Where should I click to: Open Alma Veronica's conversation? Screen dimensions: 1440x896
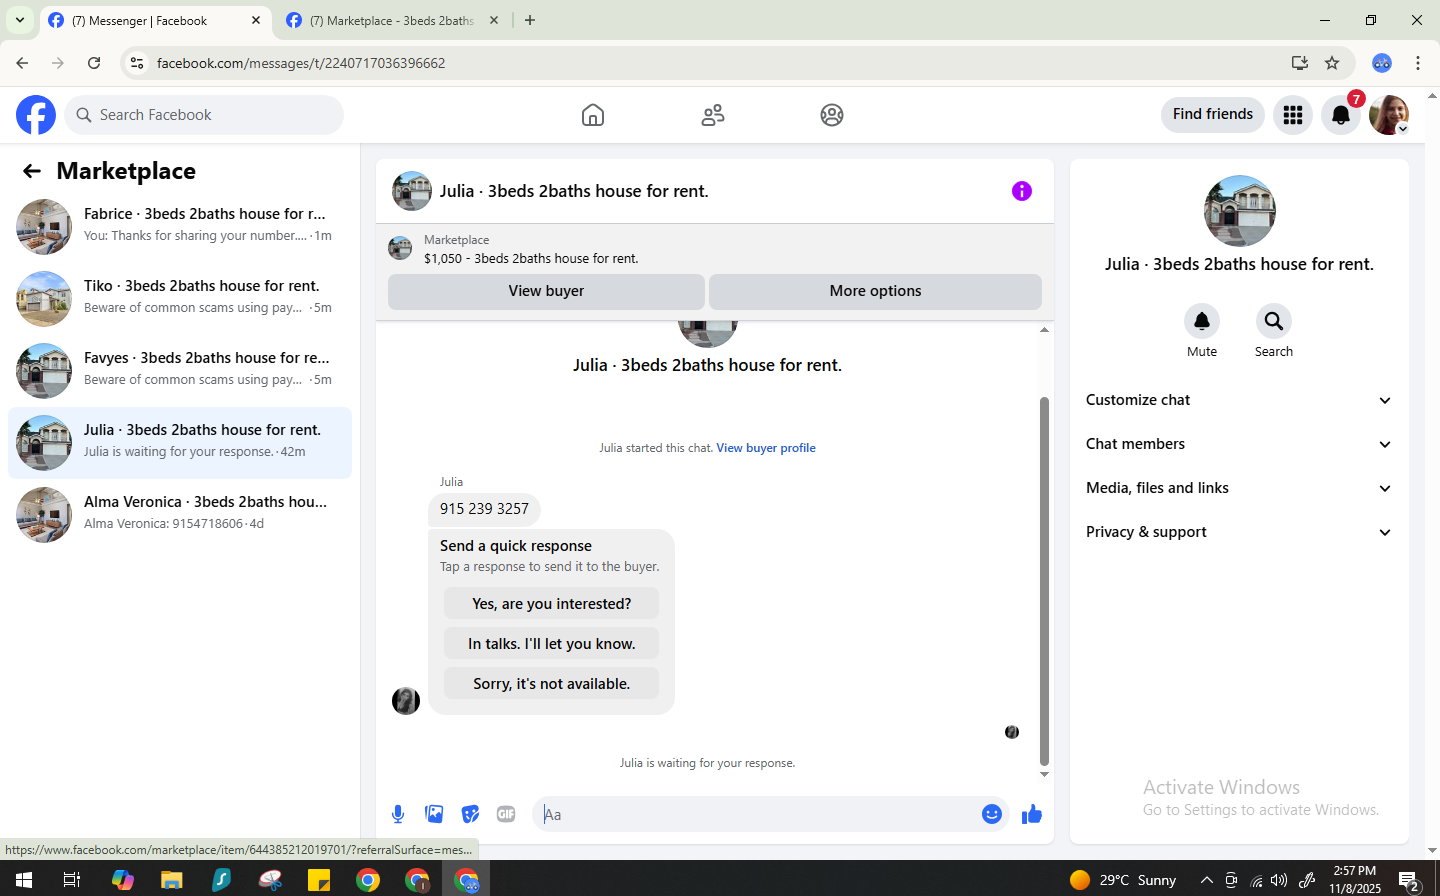(180, 515)
